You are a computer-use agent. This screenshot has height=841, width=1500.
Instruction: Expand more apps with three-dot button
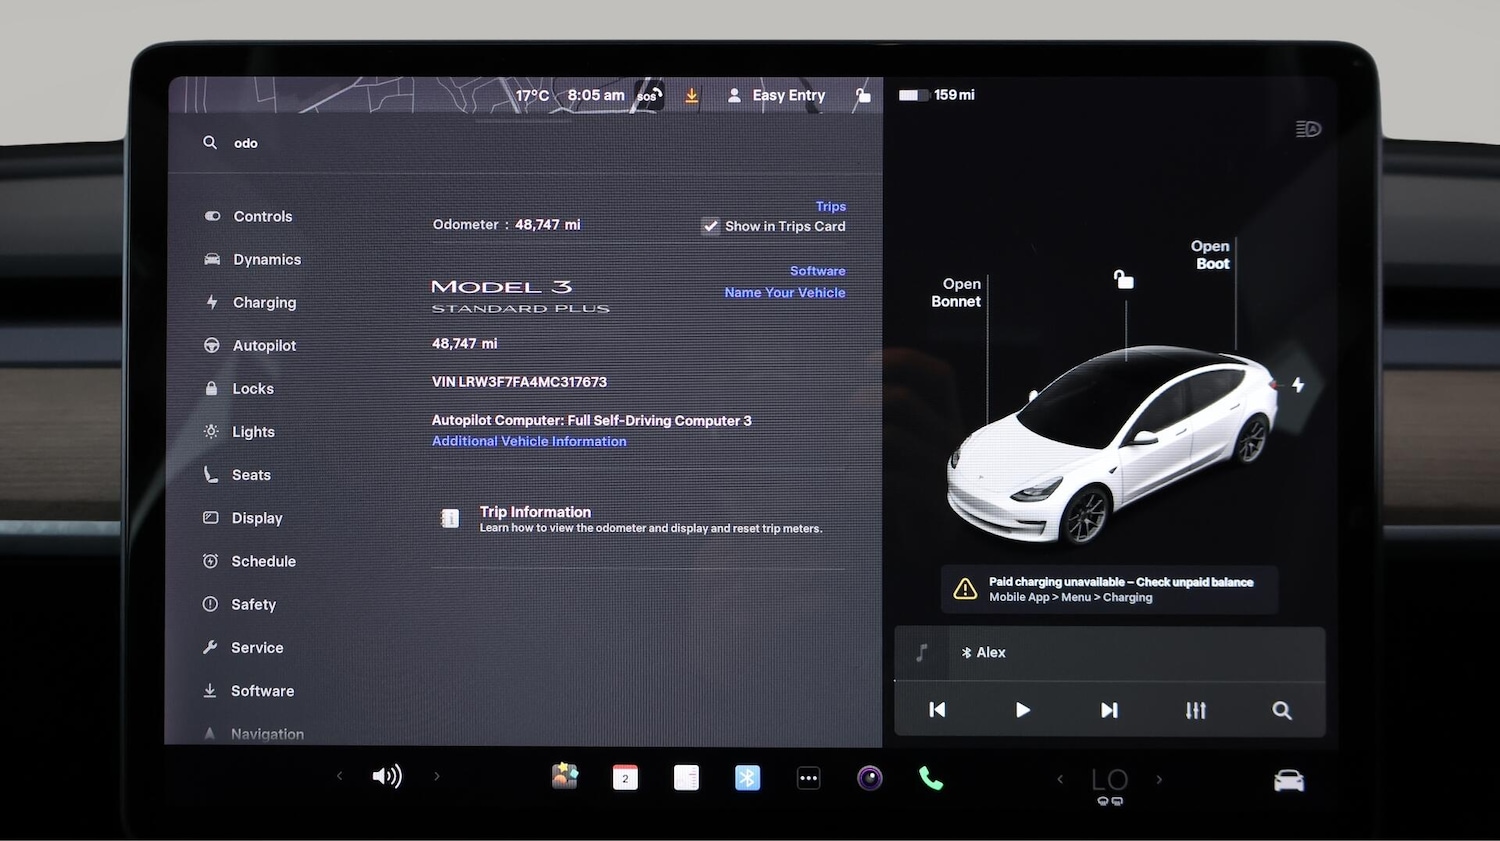click(808, 778)
